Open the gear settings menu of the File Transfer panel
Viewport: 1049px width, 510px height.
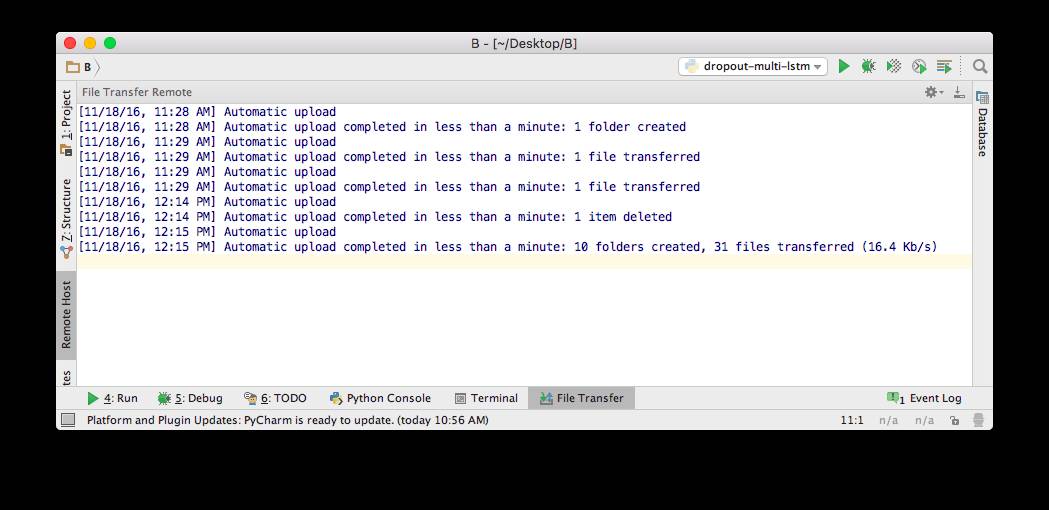point(933,92)
